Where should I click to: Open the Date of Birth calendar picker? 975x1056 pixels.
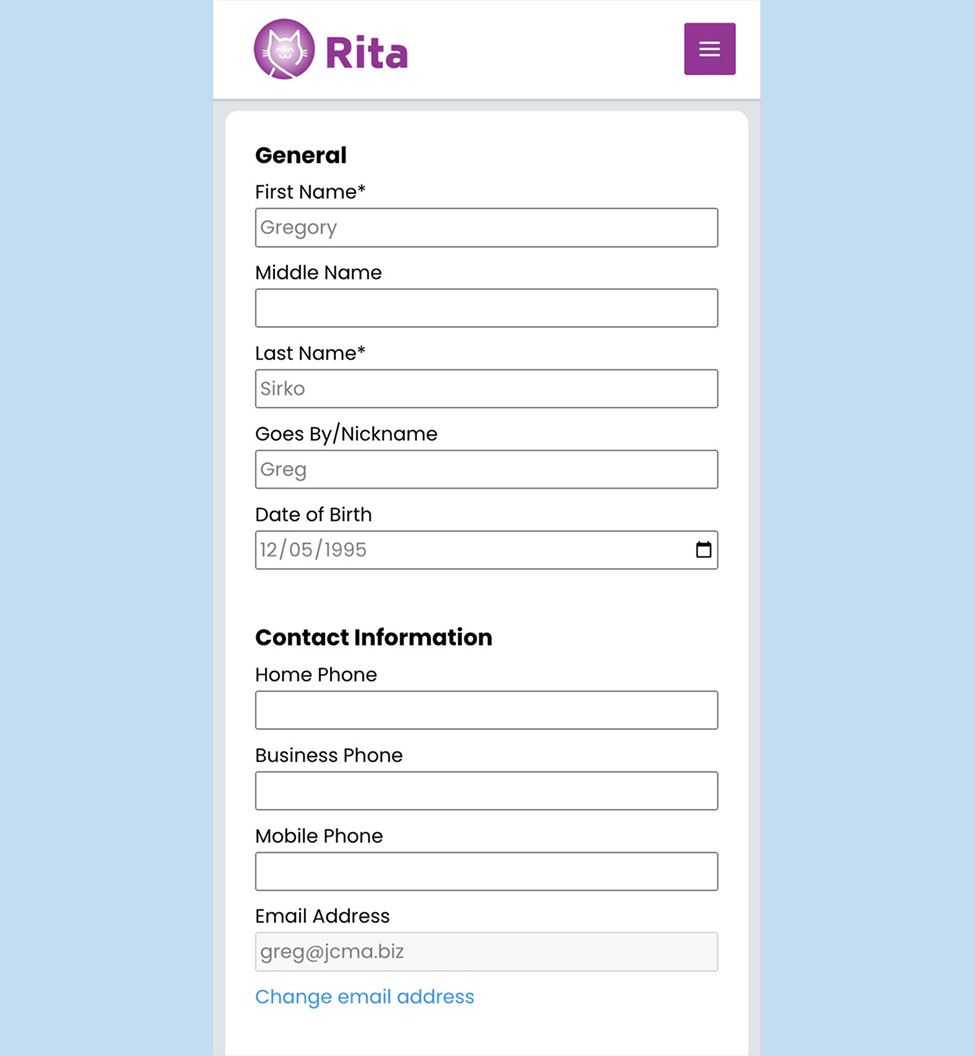[703, 550]
